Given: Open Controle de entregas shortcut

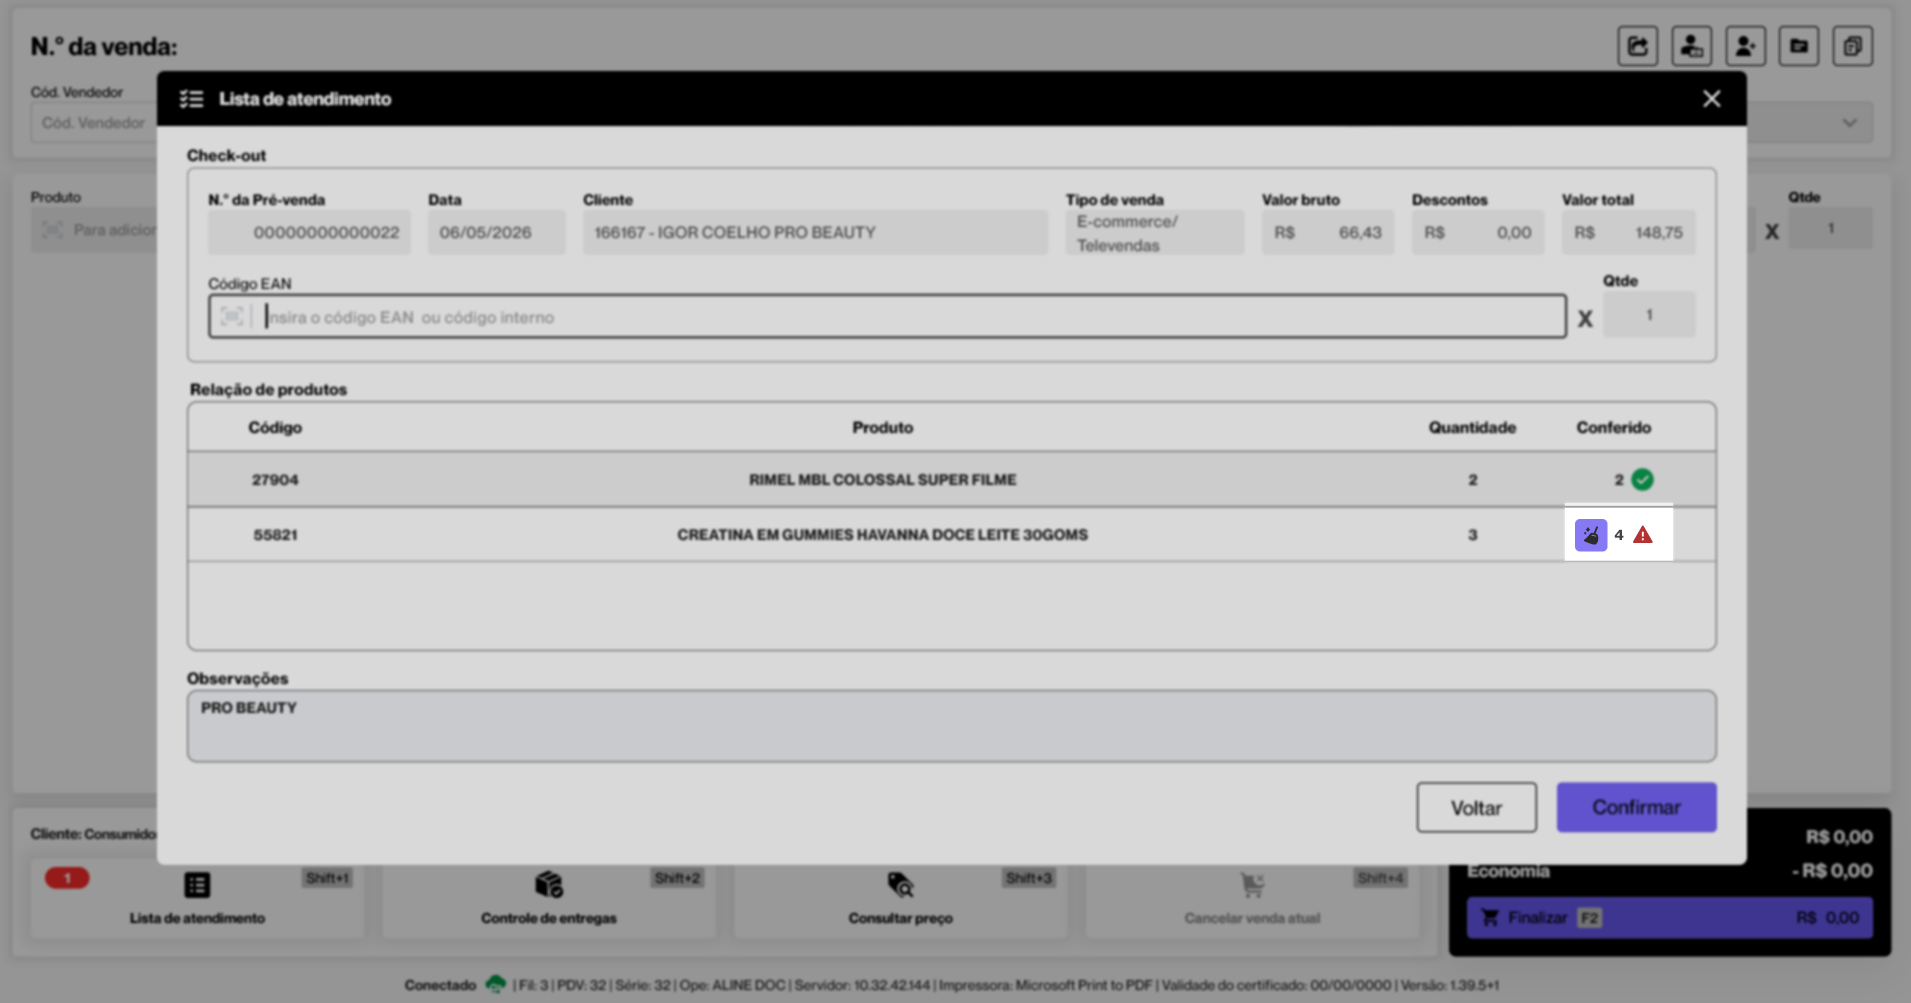Looking at the screenshot, I should point(548,898).
